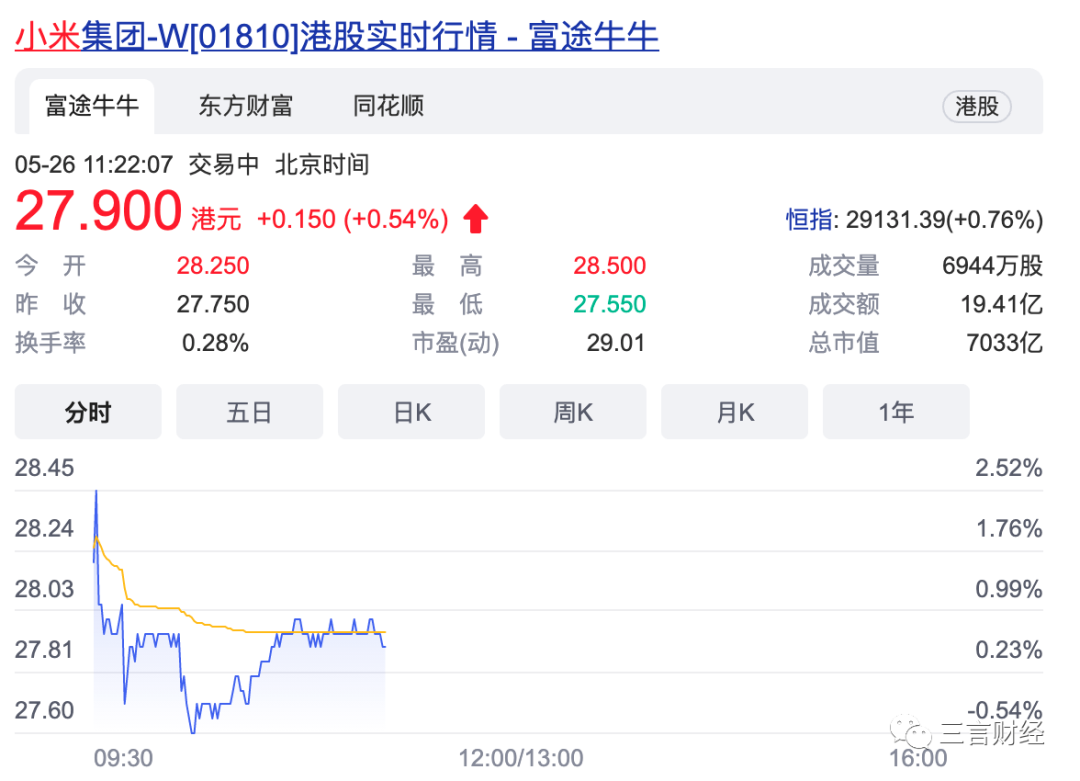Click the red up arrow icon
This screenshot has height=781, width=1080.
(475, 219)
